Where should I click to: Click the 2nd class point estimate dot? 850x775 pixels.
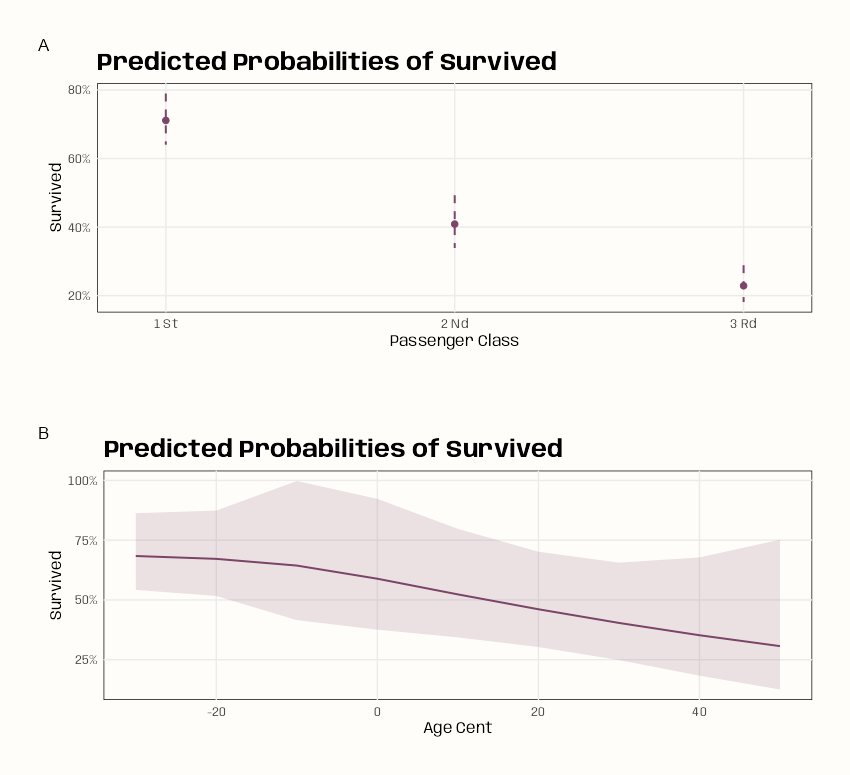pyautogui.click(x=455, y=224)
